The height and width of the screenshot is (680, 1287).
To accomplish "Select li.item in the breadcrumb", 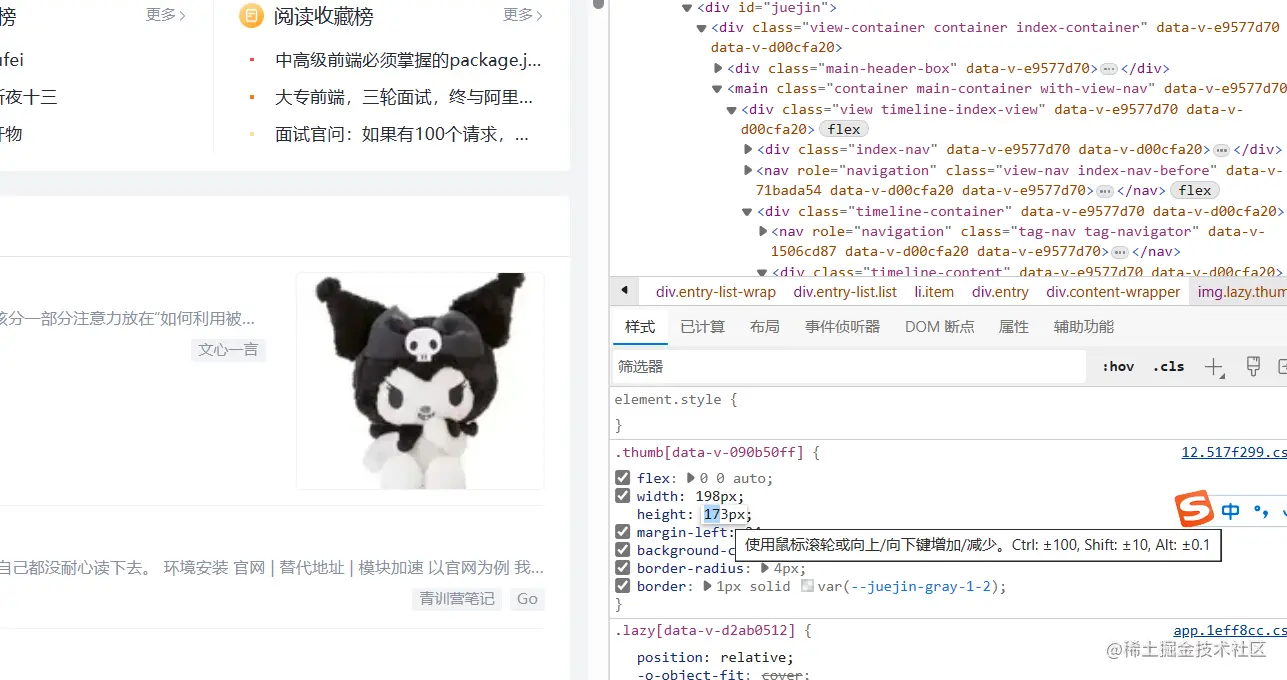I will tap(934, 292).
